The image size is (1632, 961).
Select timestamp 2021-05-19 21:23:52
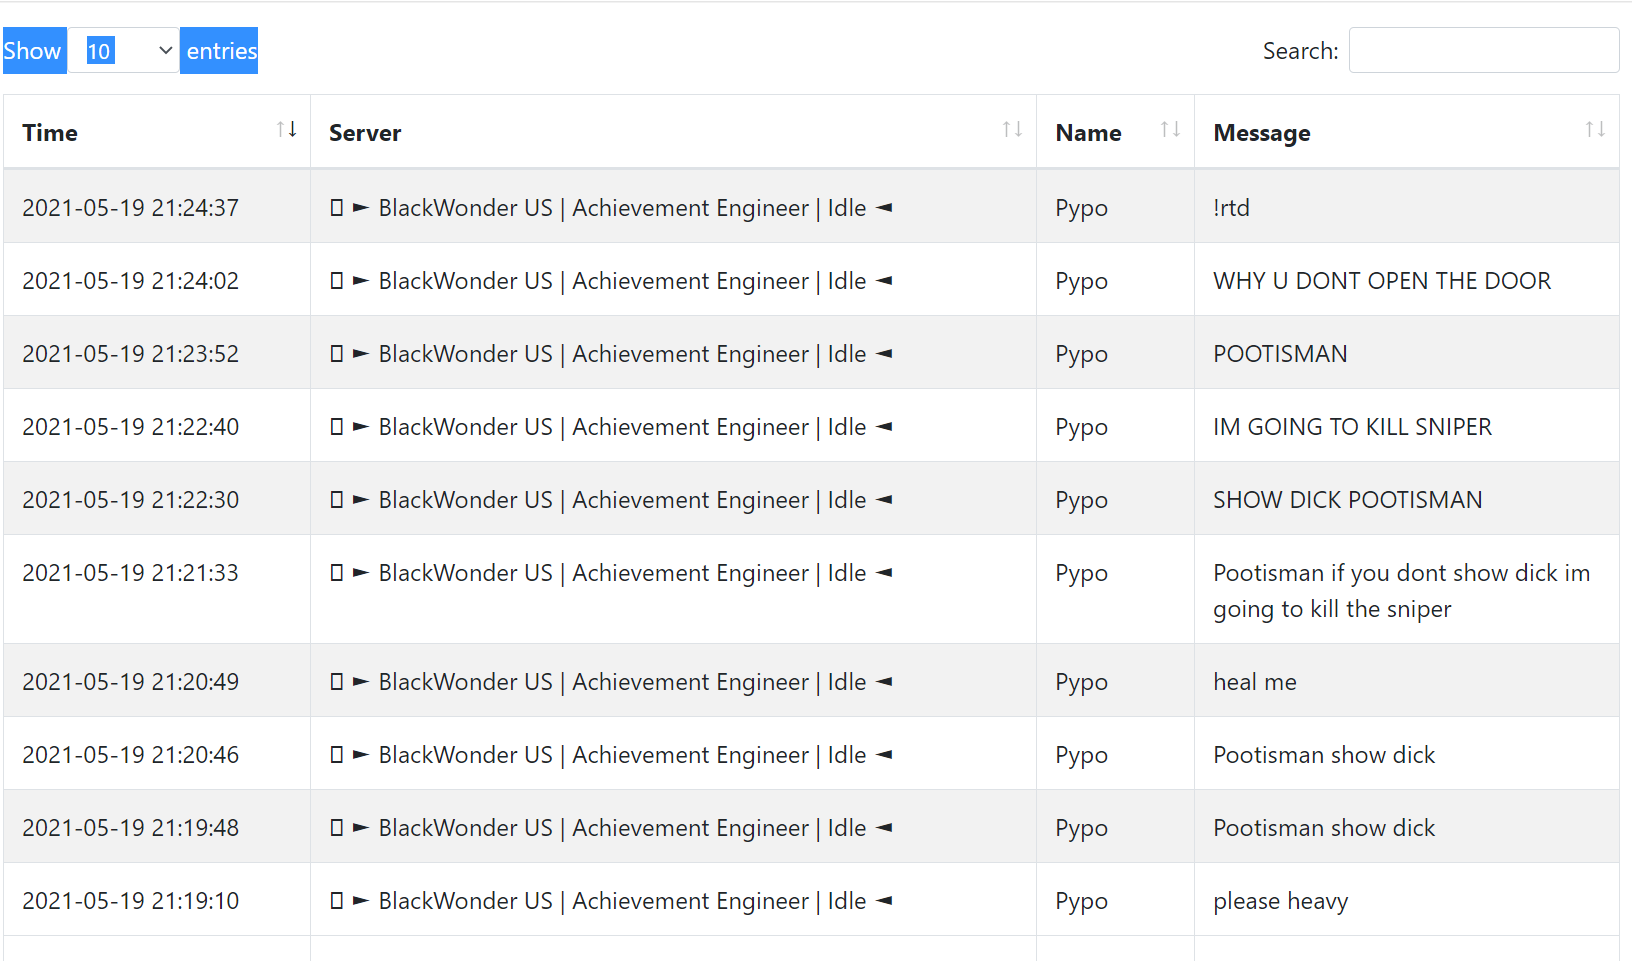[x=131, y=354]
